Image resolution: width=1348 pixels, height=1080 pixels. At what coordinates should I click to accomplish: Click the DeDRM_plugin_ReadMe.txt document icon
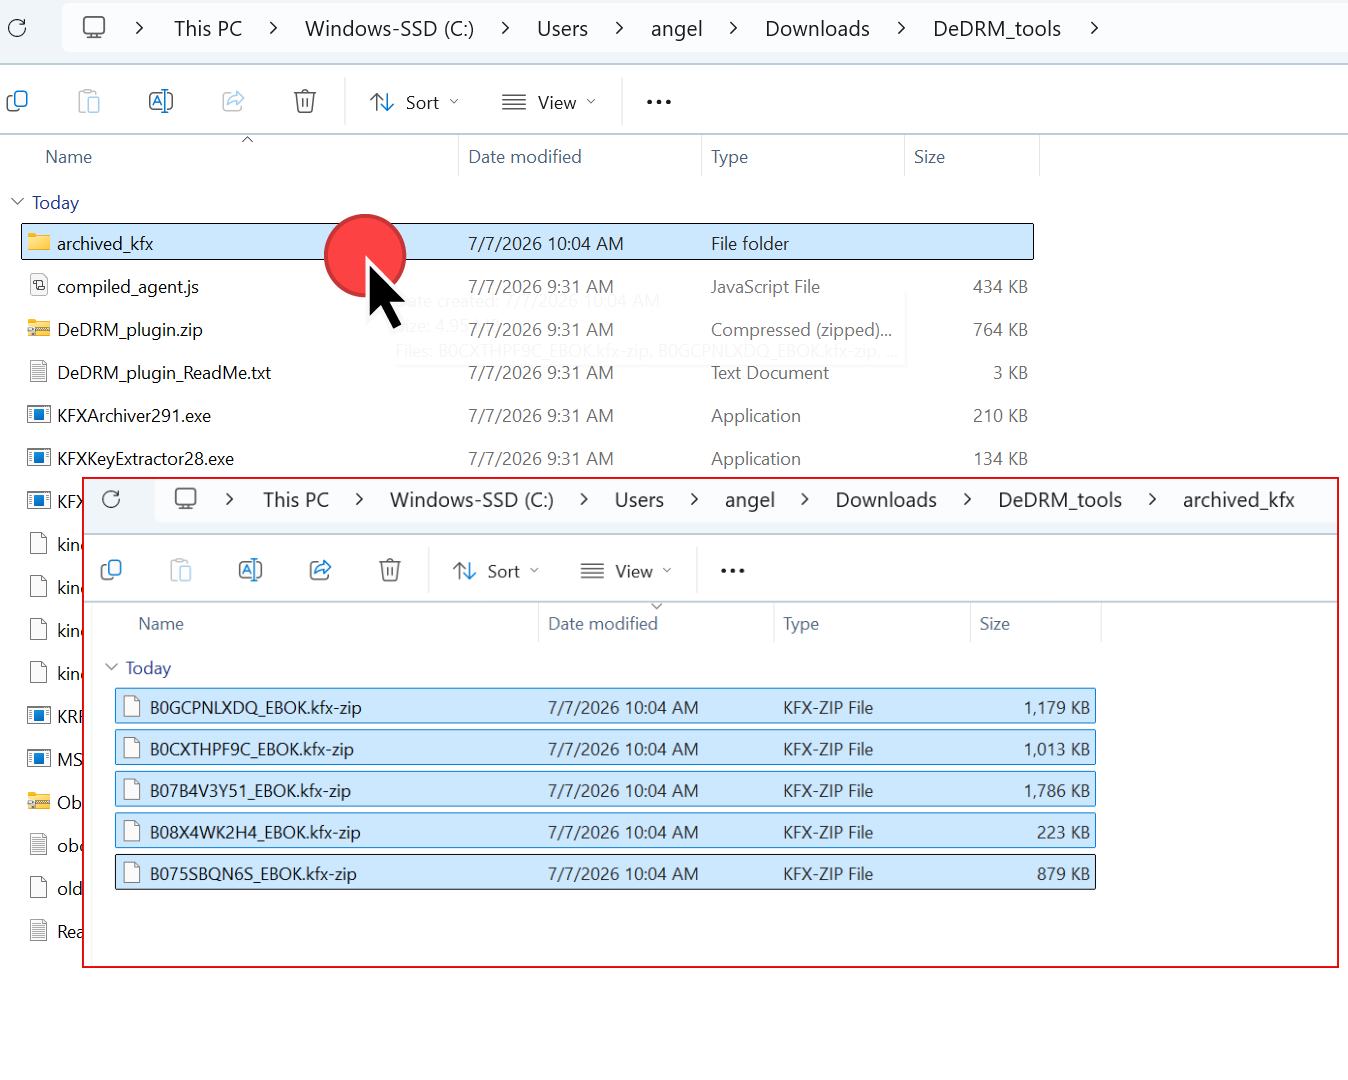click(x=39, y=372)
